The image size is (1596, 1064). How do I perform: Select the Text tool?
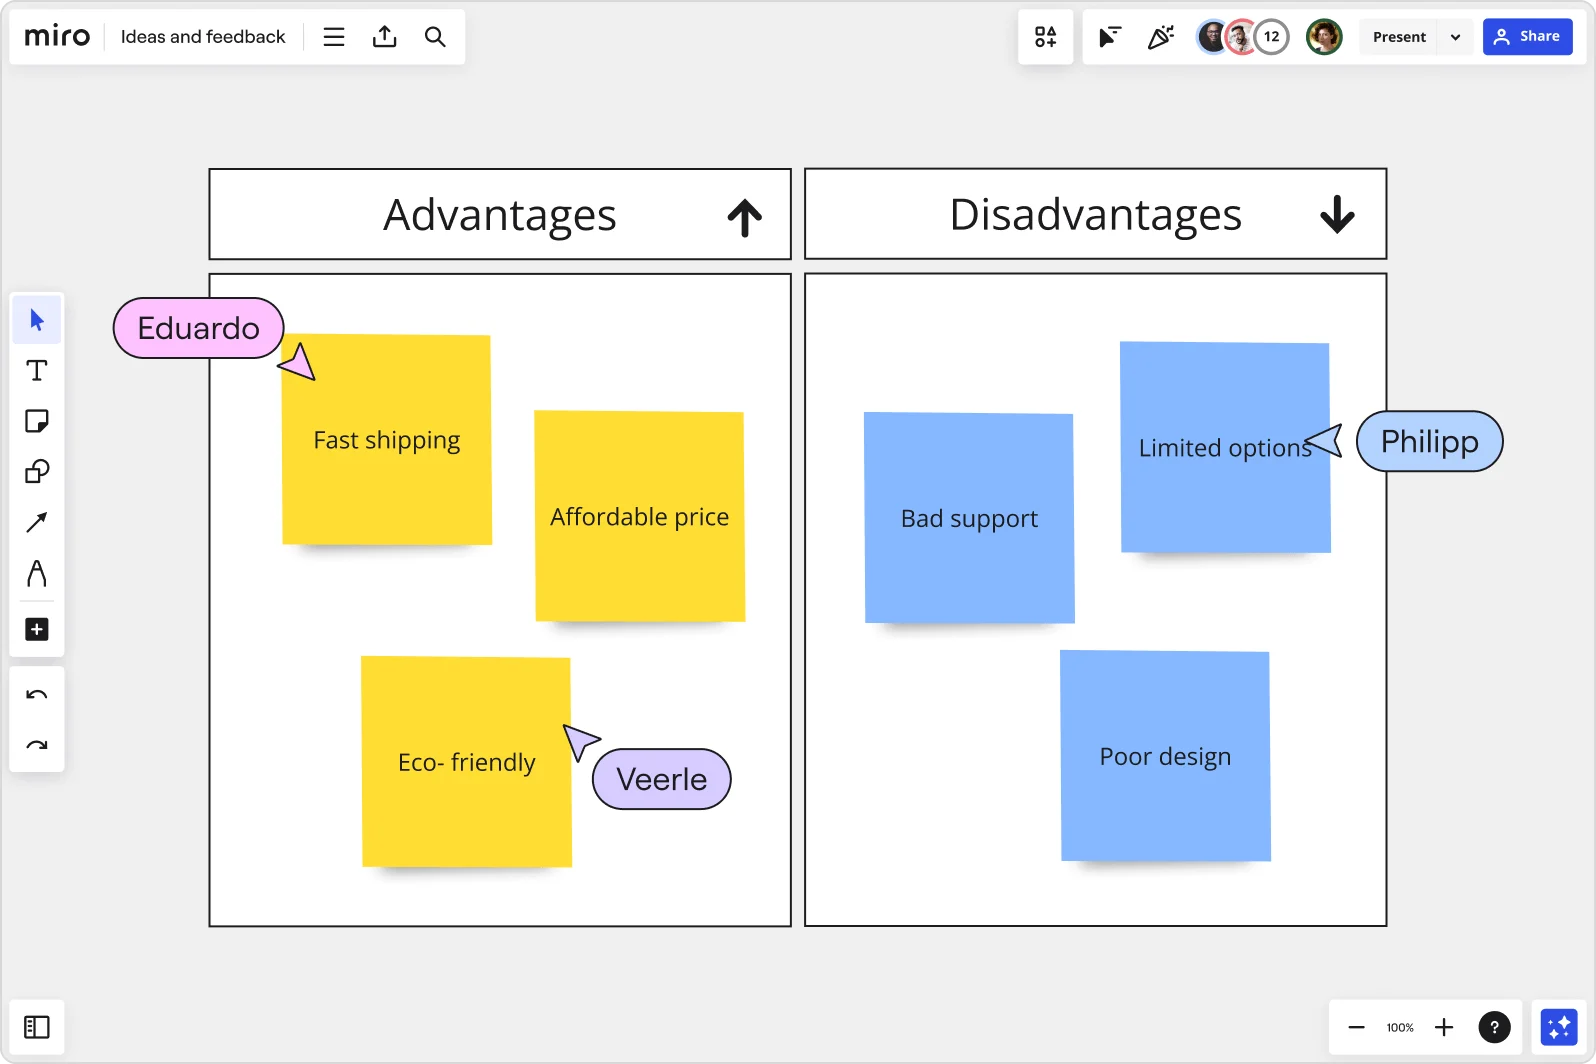[37, 371]
